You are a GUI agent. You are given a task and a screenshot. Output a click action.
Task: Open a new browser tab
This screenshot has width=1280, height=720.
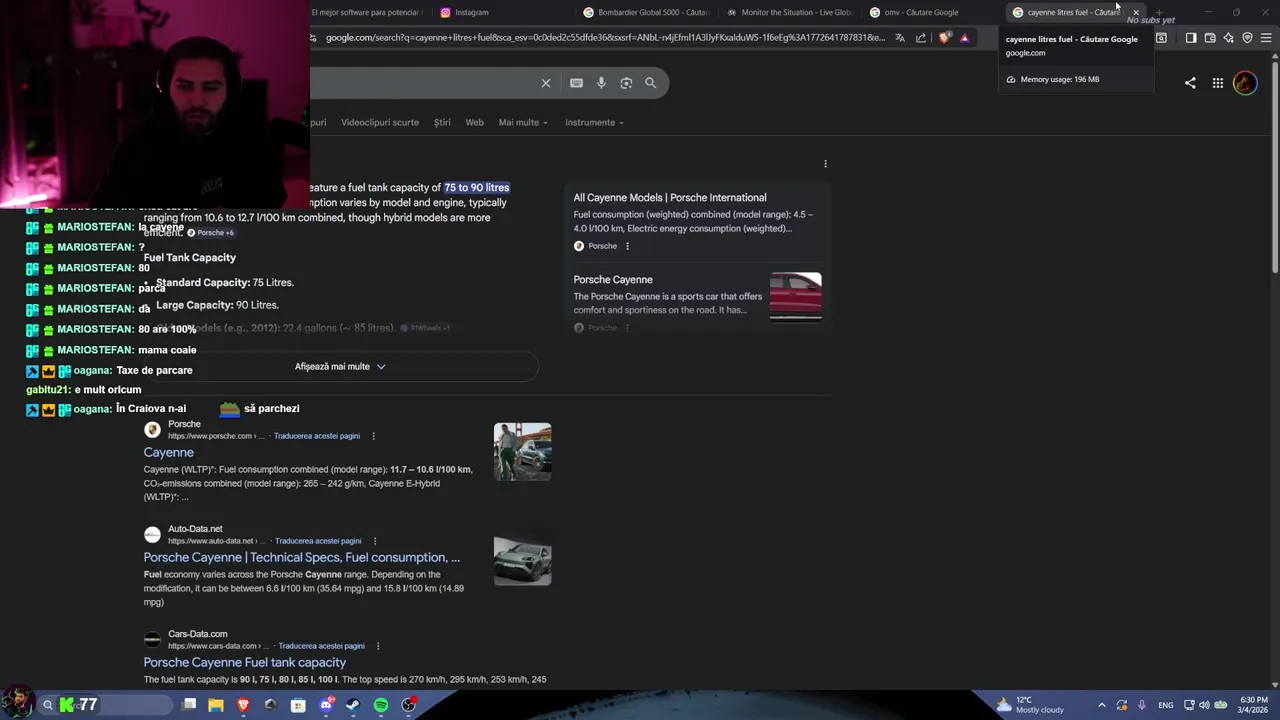tap(1159, 12)
